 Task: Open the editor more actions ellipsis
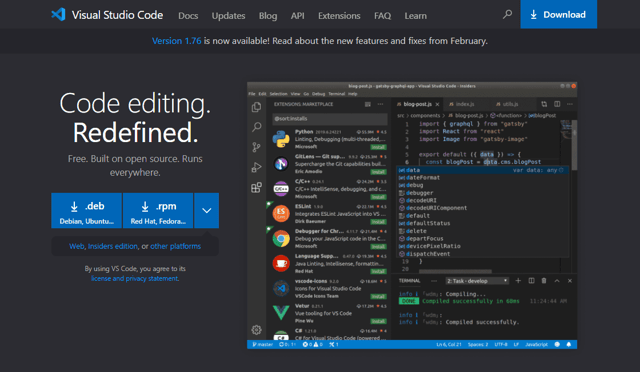click(570, 104)
